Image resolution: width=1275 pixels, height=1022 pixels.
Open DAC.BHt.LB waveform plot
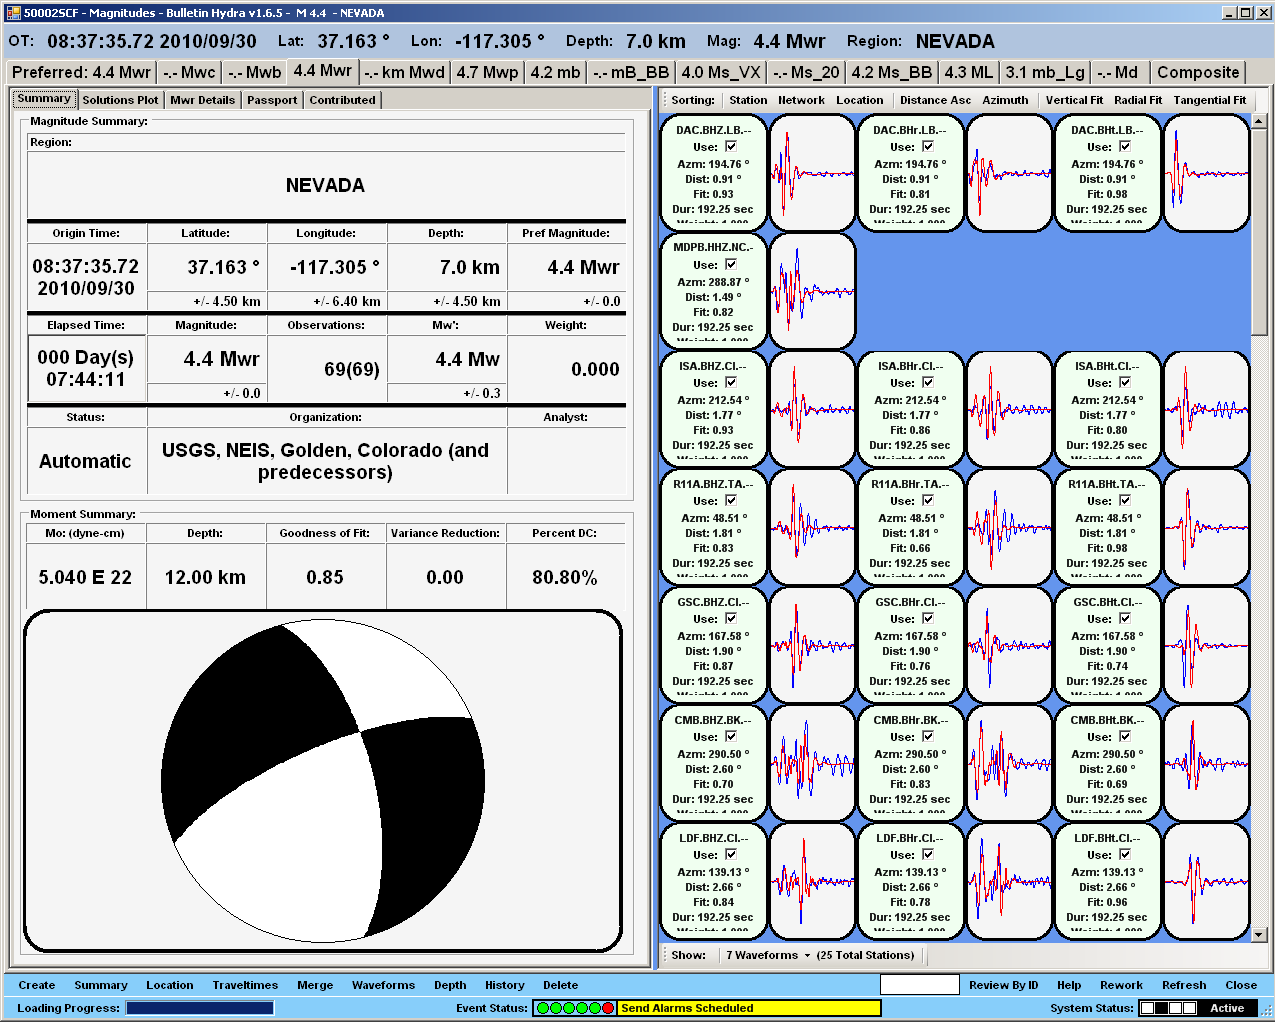(x=1207, y=173)
